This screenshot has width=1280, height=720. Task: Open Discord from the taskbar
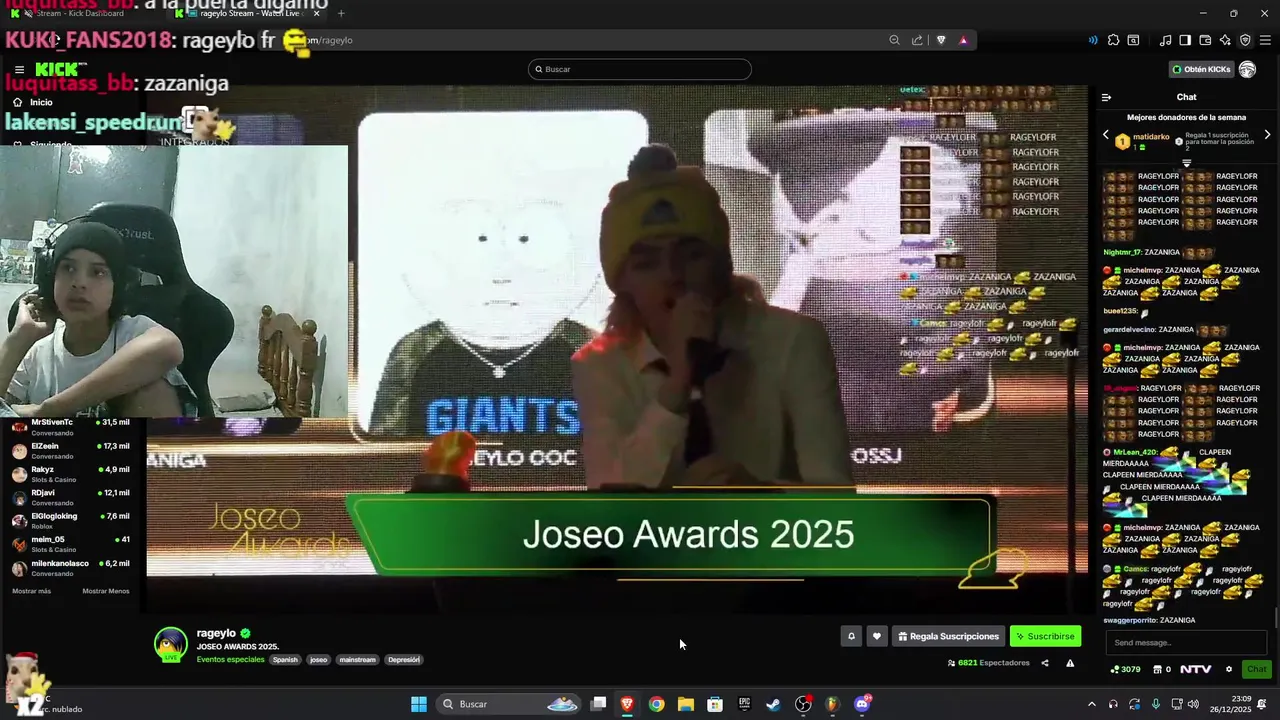point(862,704)
